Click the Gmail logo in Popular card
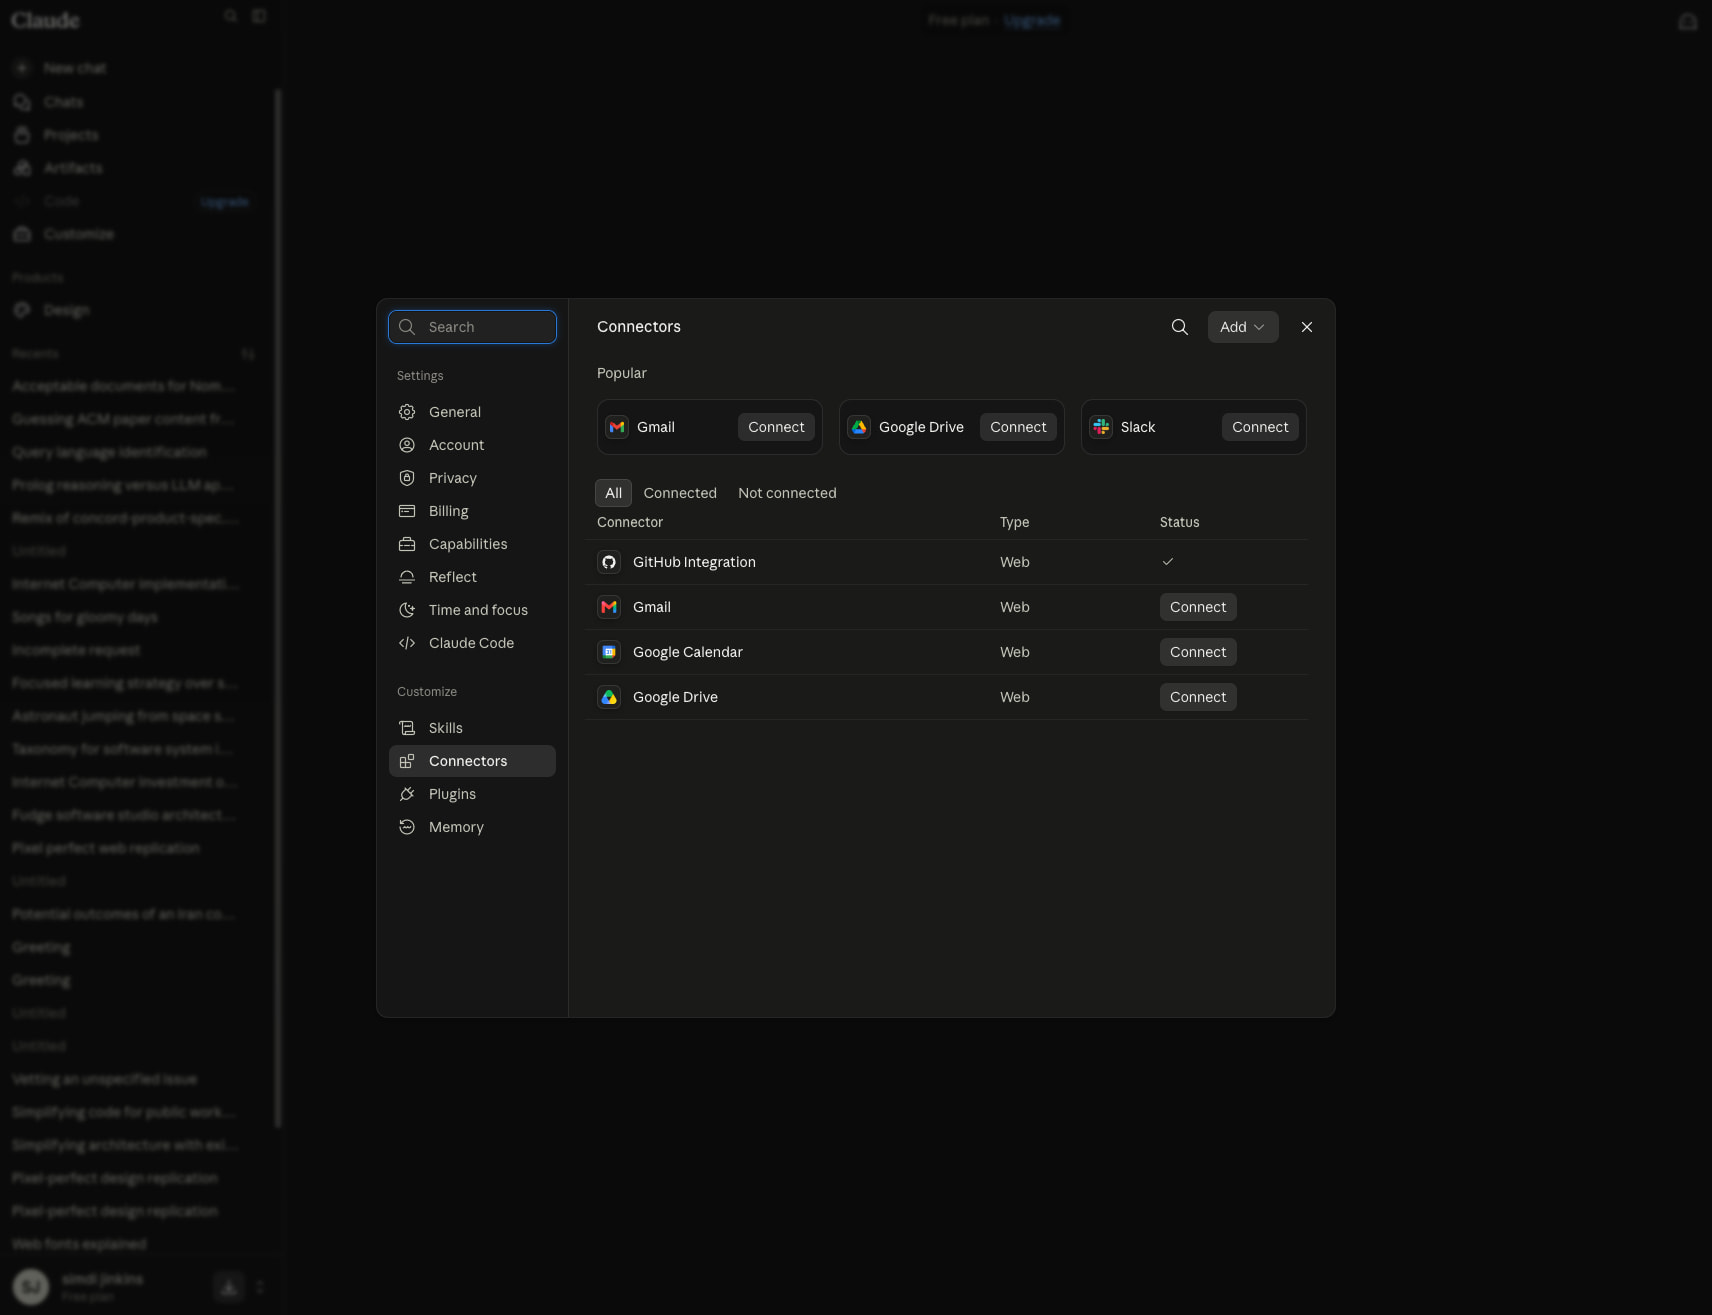The width and height of the screenshot is (1712, 1315). (x=617, y=427)
